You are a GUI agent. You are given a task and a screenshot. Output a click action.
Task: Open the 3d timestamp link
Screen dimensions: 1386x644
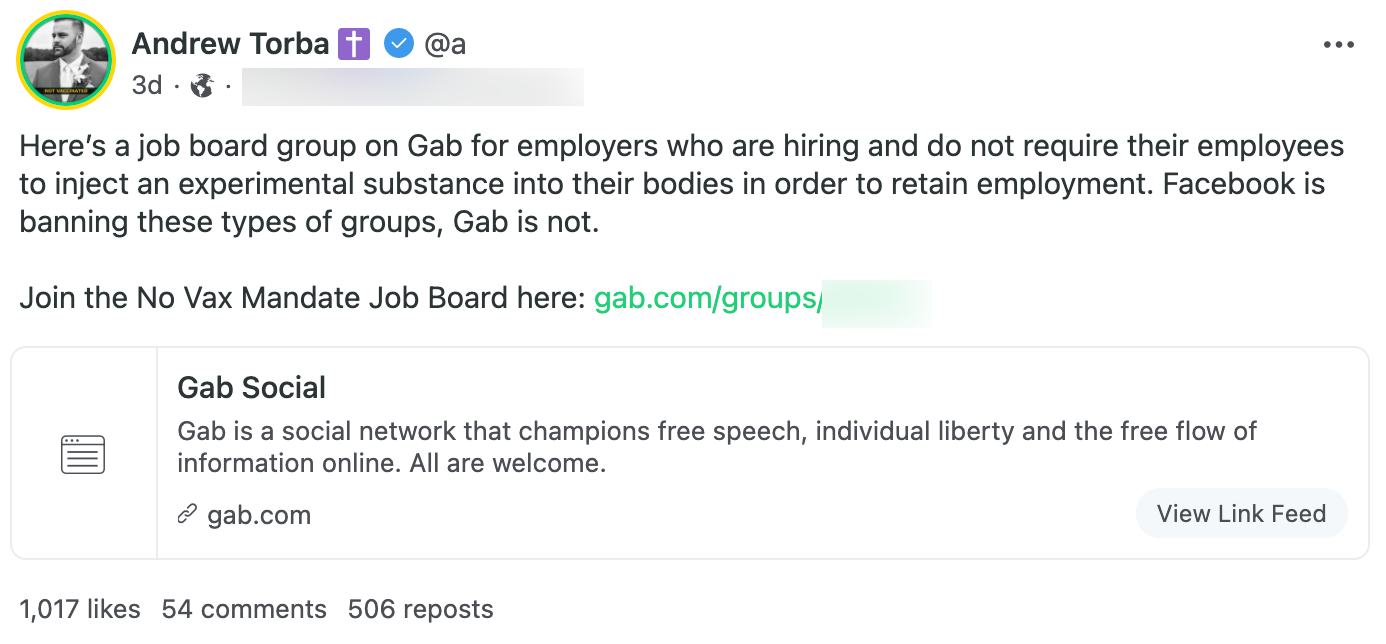[146, 86]
